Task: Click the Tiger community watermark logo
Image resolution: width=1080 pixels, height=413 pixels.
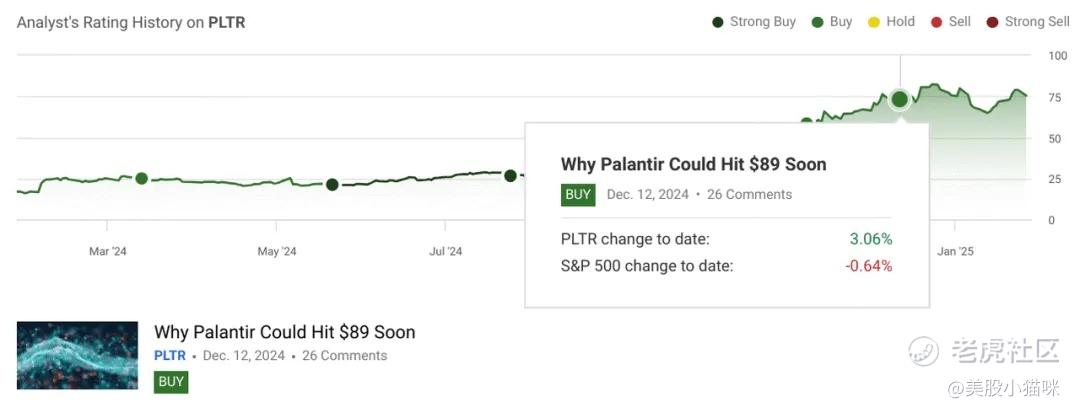Action: (925, 349)
